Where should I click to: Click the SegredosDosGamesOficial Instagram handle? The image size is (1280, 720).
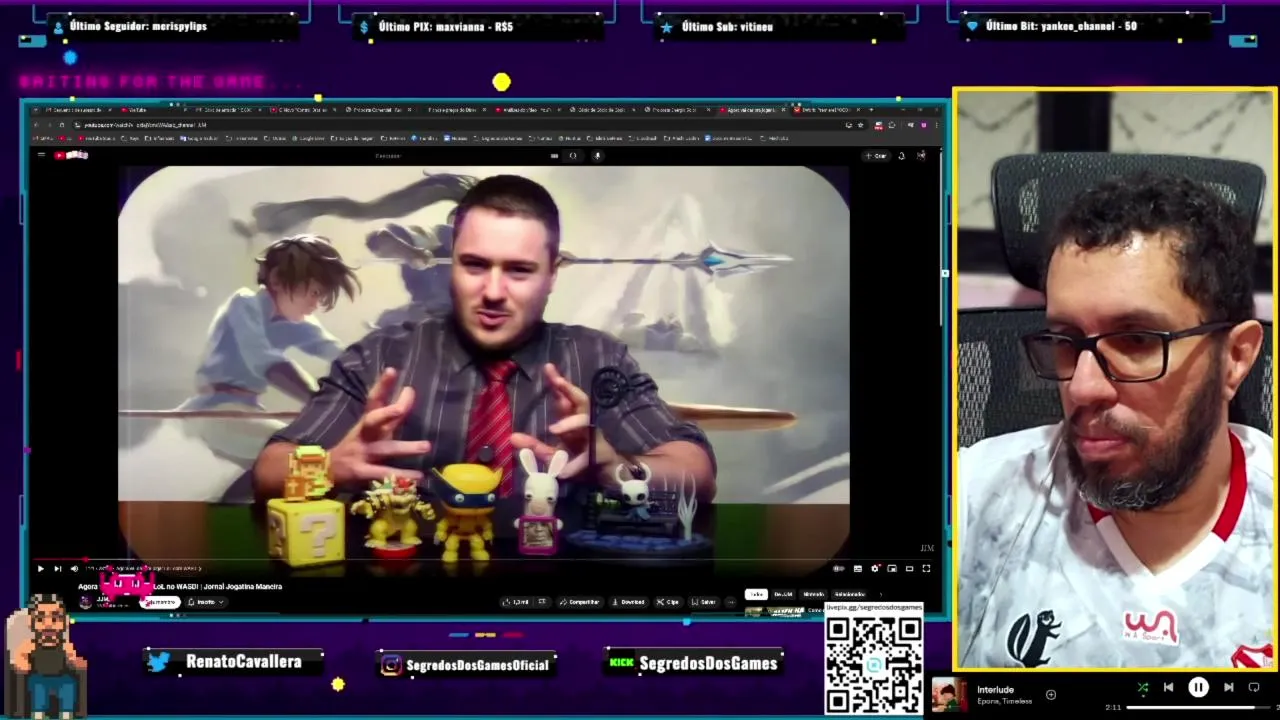[x=478, y=664]
